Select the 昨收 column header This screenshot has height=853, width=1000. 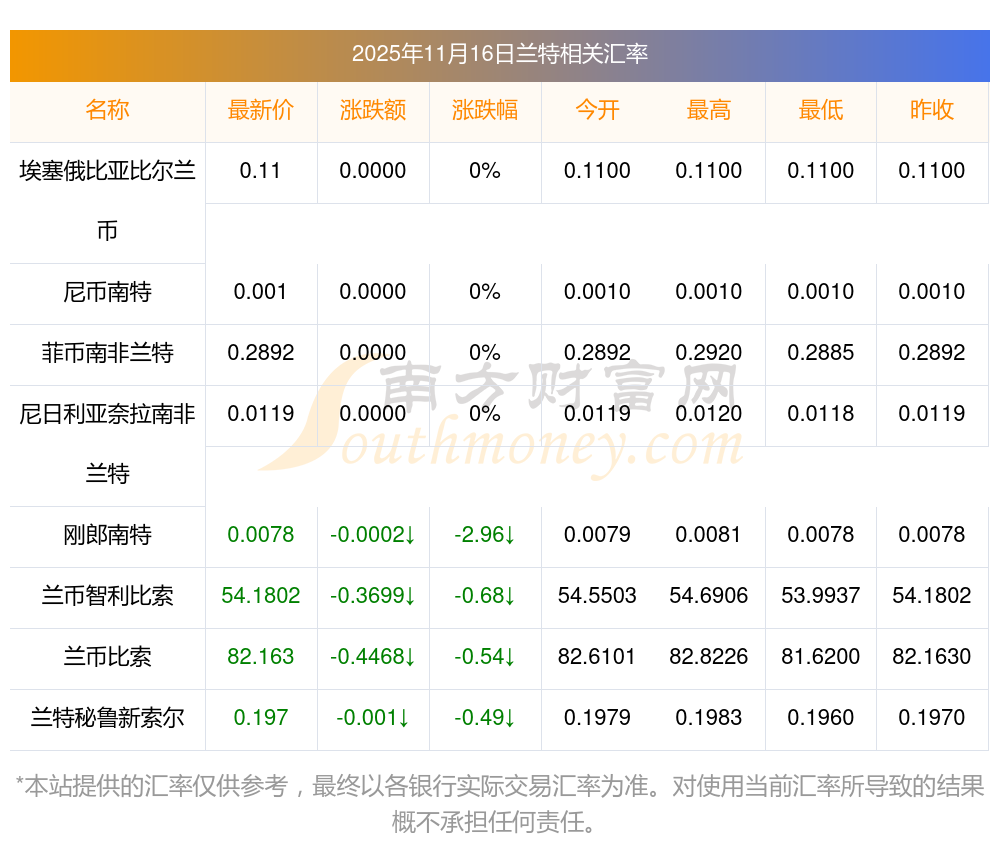(932, 110)
